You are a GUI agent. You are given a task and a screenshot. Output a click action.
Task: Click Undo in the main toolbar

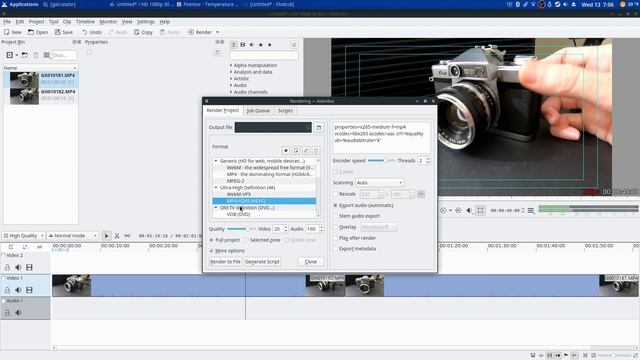(91, 32)
